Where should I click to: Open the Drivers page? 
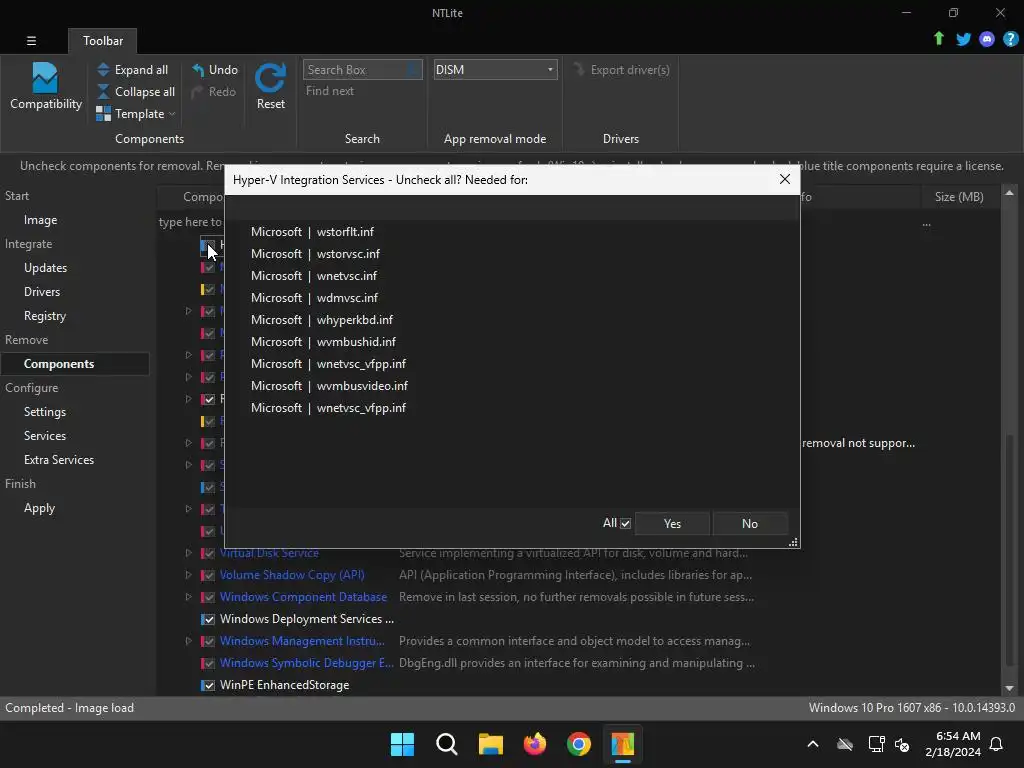(x=42, y=292)
